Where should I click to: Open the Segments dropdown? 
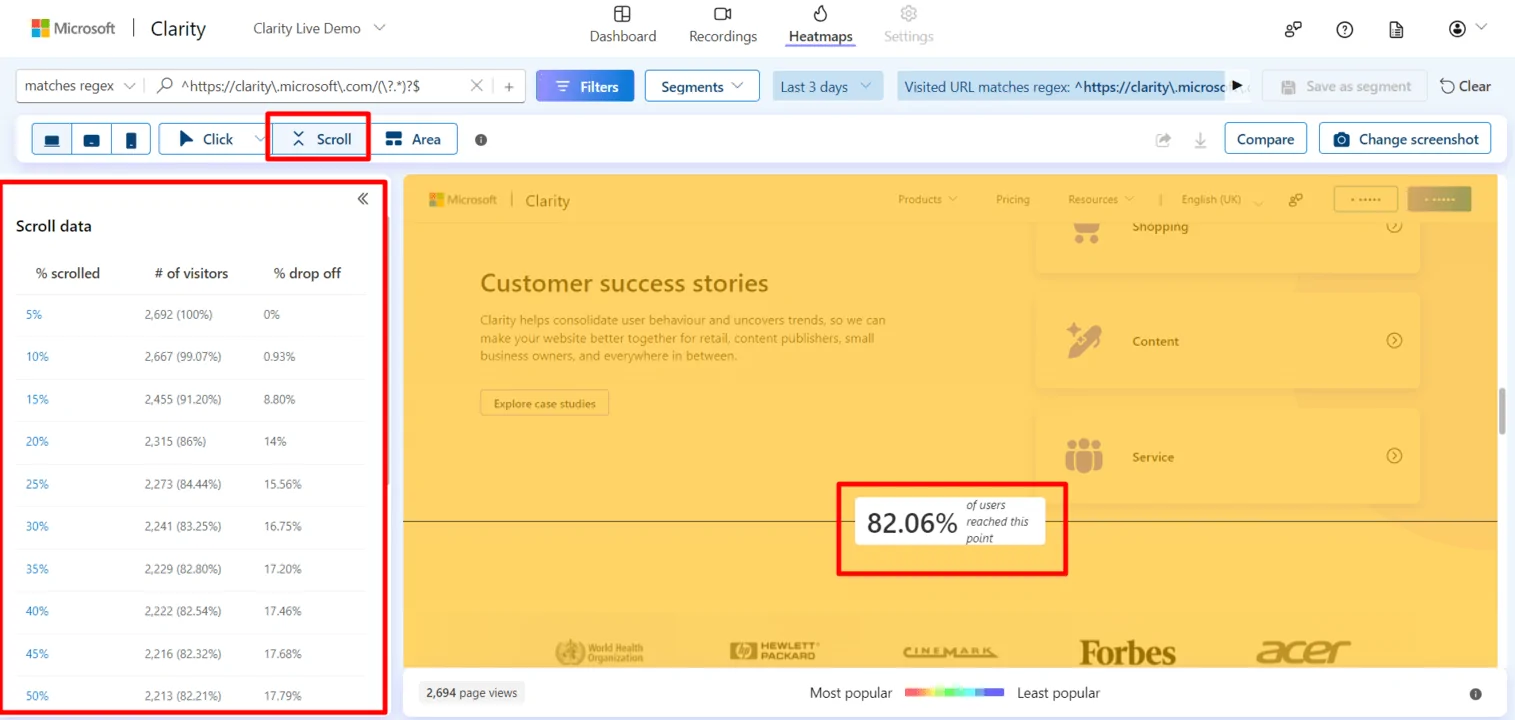click(702, 86)
